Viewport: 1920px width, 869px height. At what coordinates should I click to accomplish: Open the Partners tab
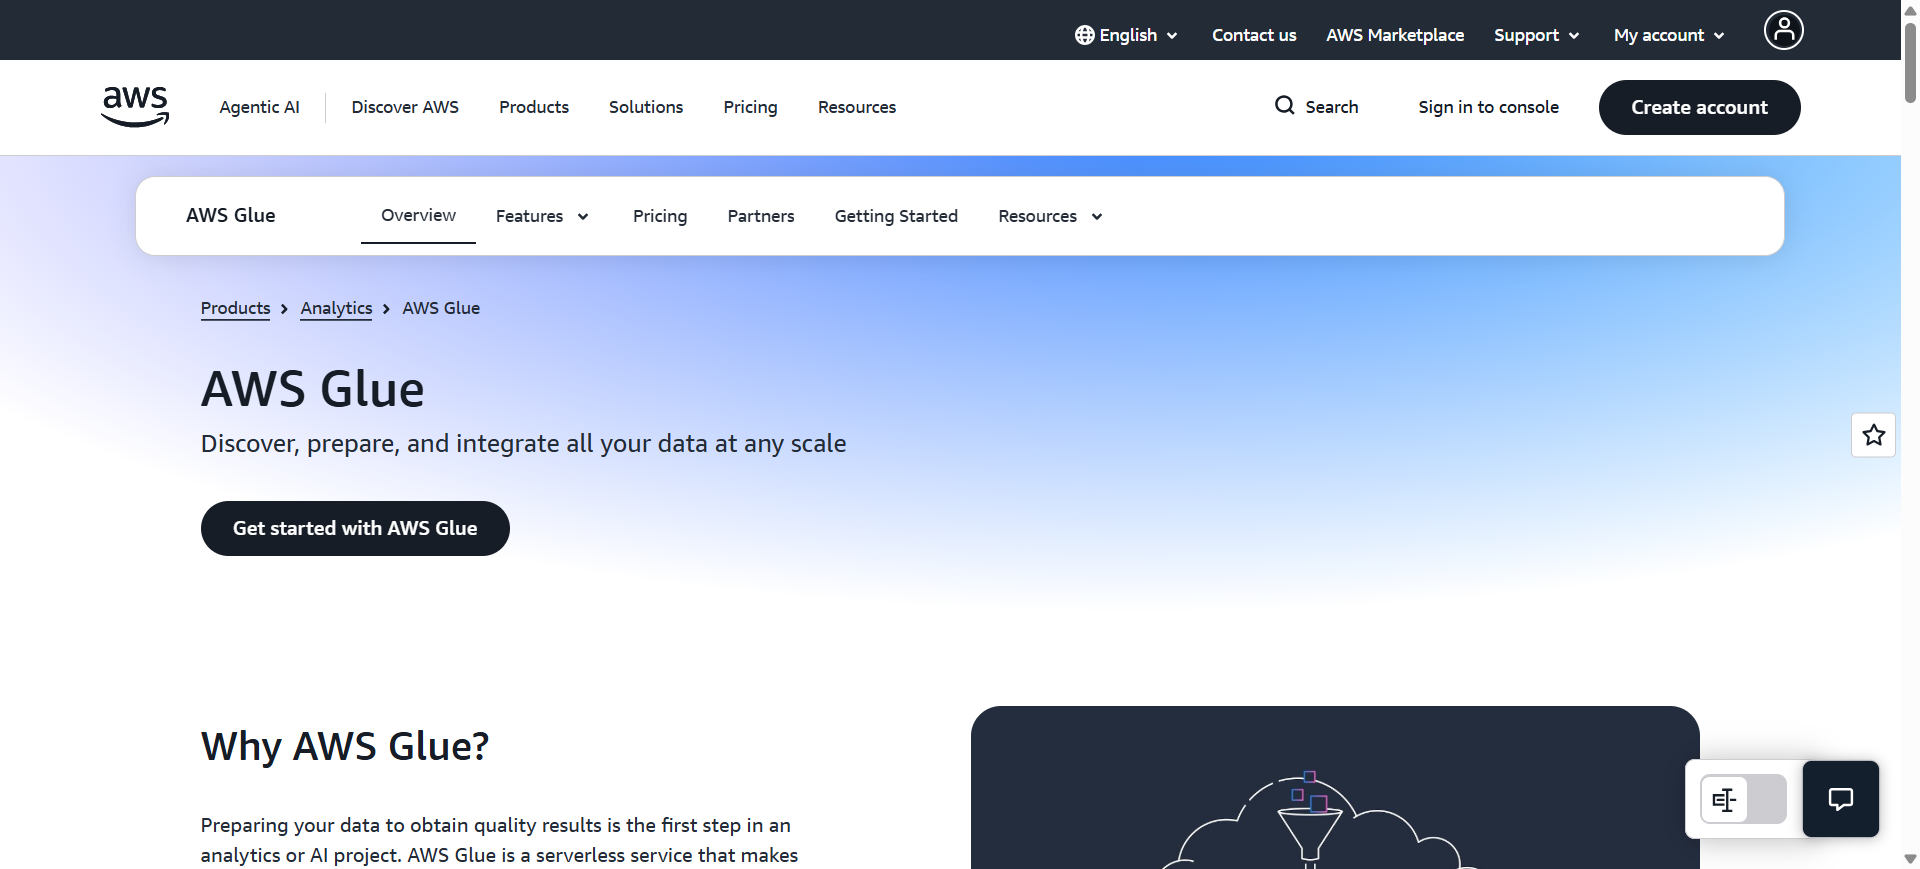click(761, 216)
